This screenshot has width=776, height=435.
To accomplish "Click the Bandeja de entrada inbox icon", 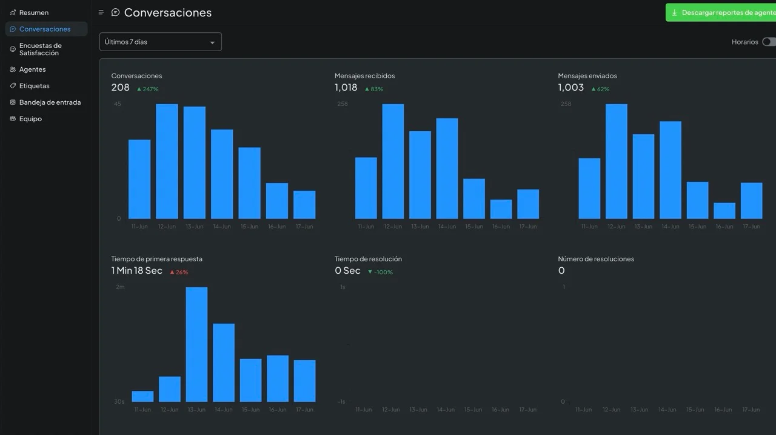I will pos(12,102).
